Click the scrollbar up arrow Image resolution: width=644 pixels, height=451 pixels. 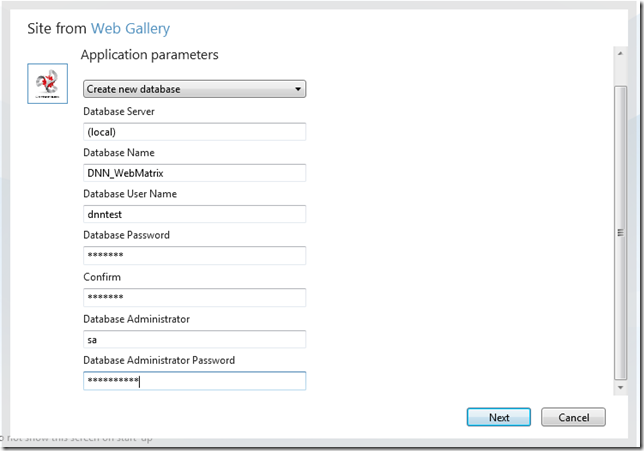(620, 53)
